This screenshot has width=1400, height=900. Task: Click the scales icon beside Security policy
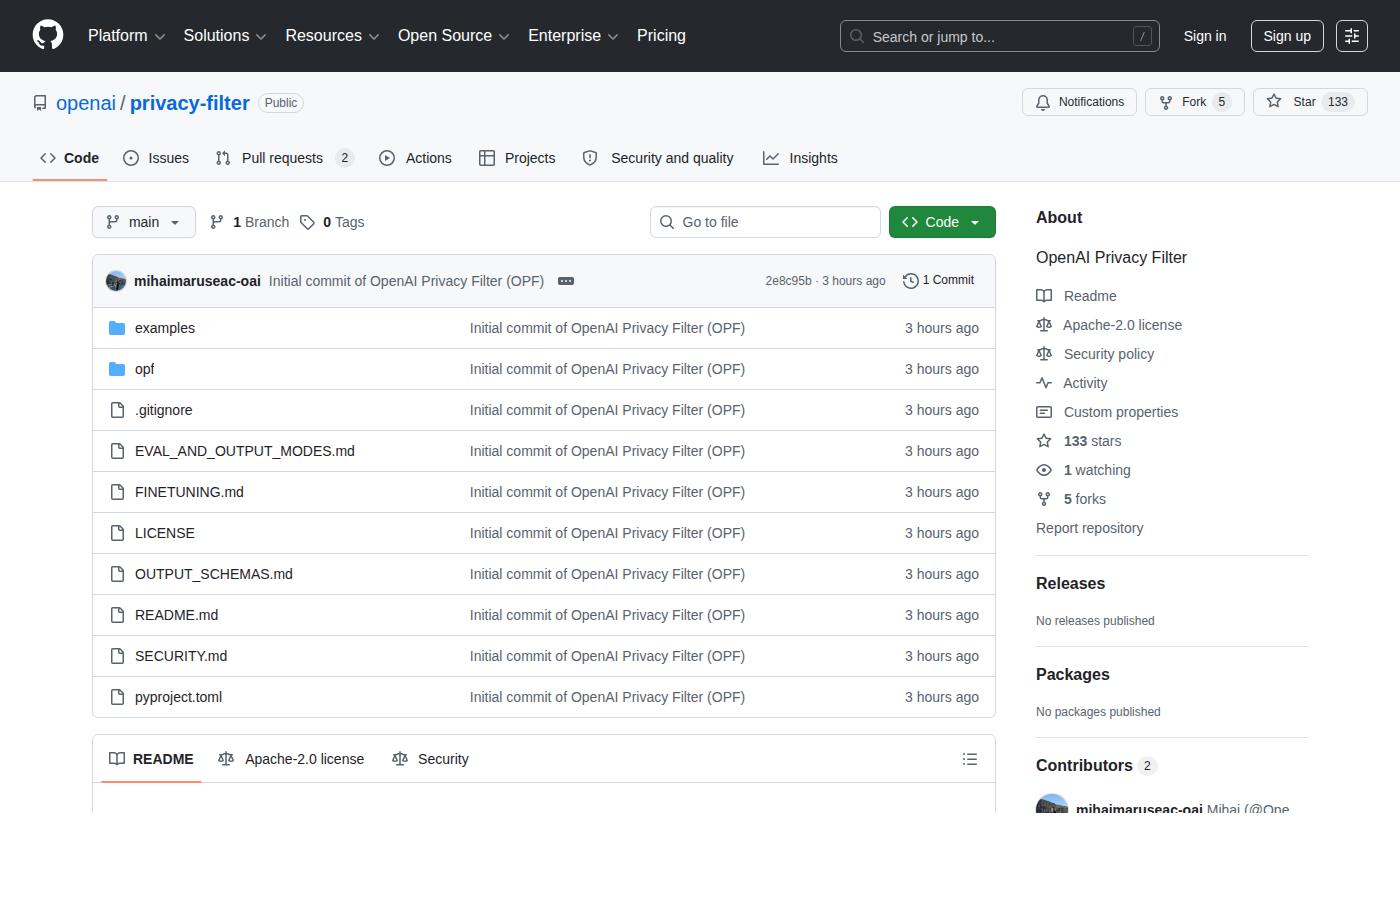tap(1044, 354)
